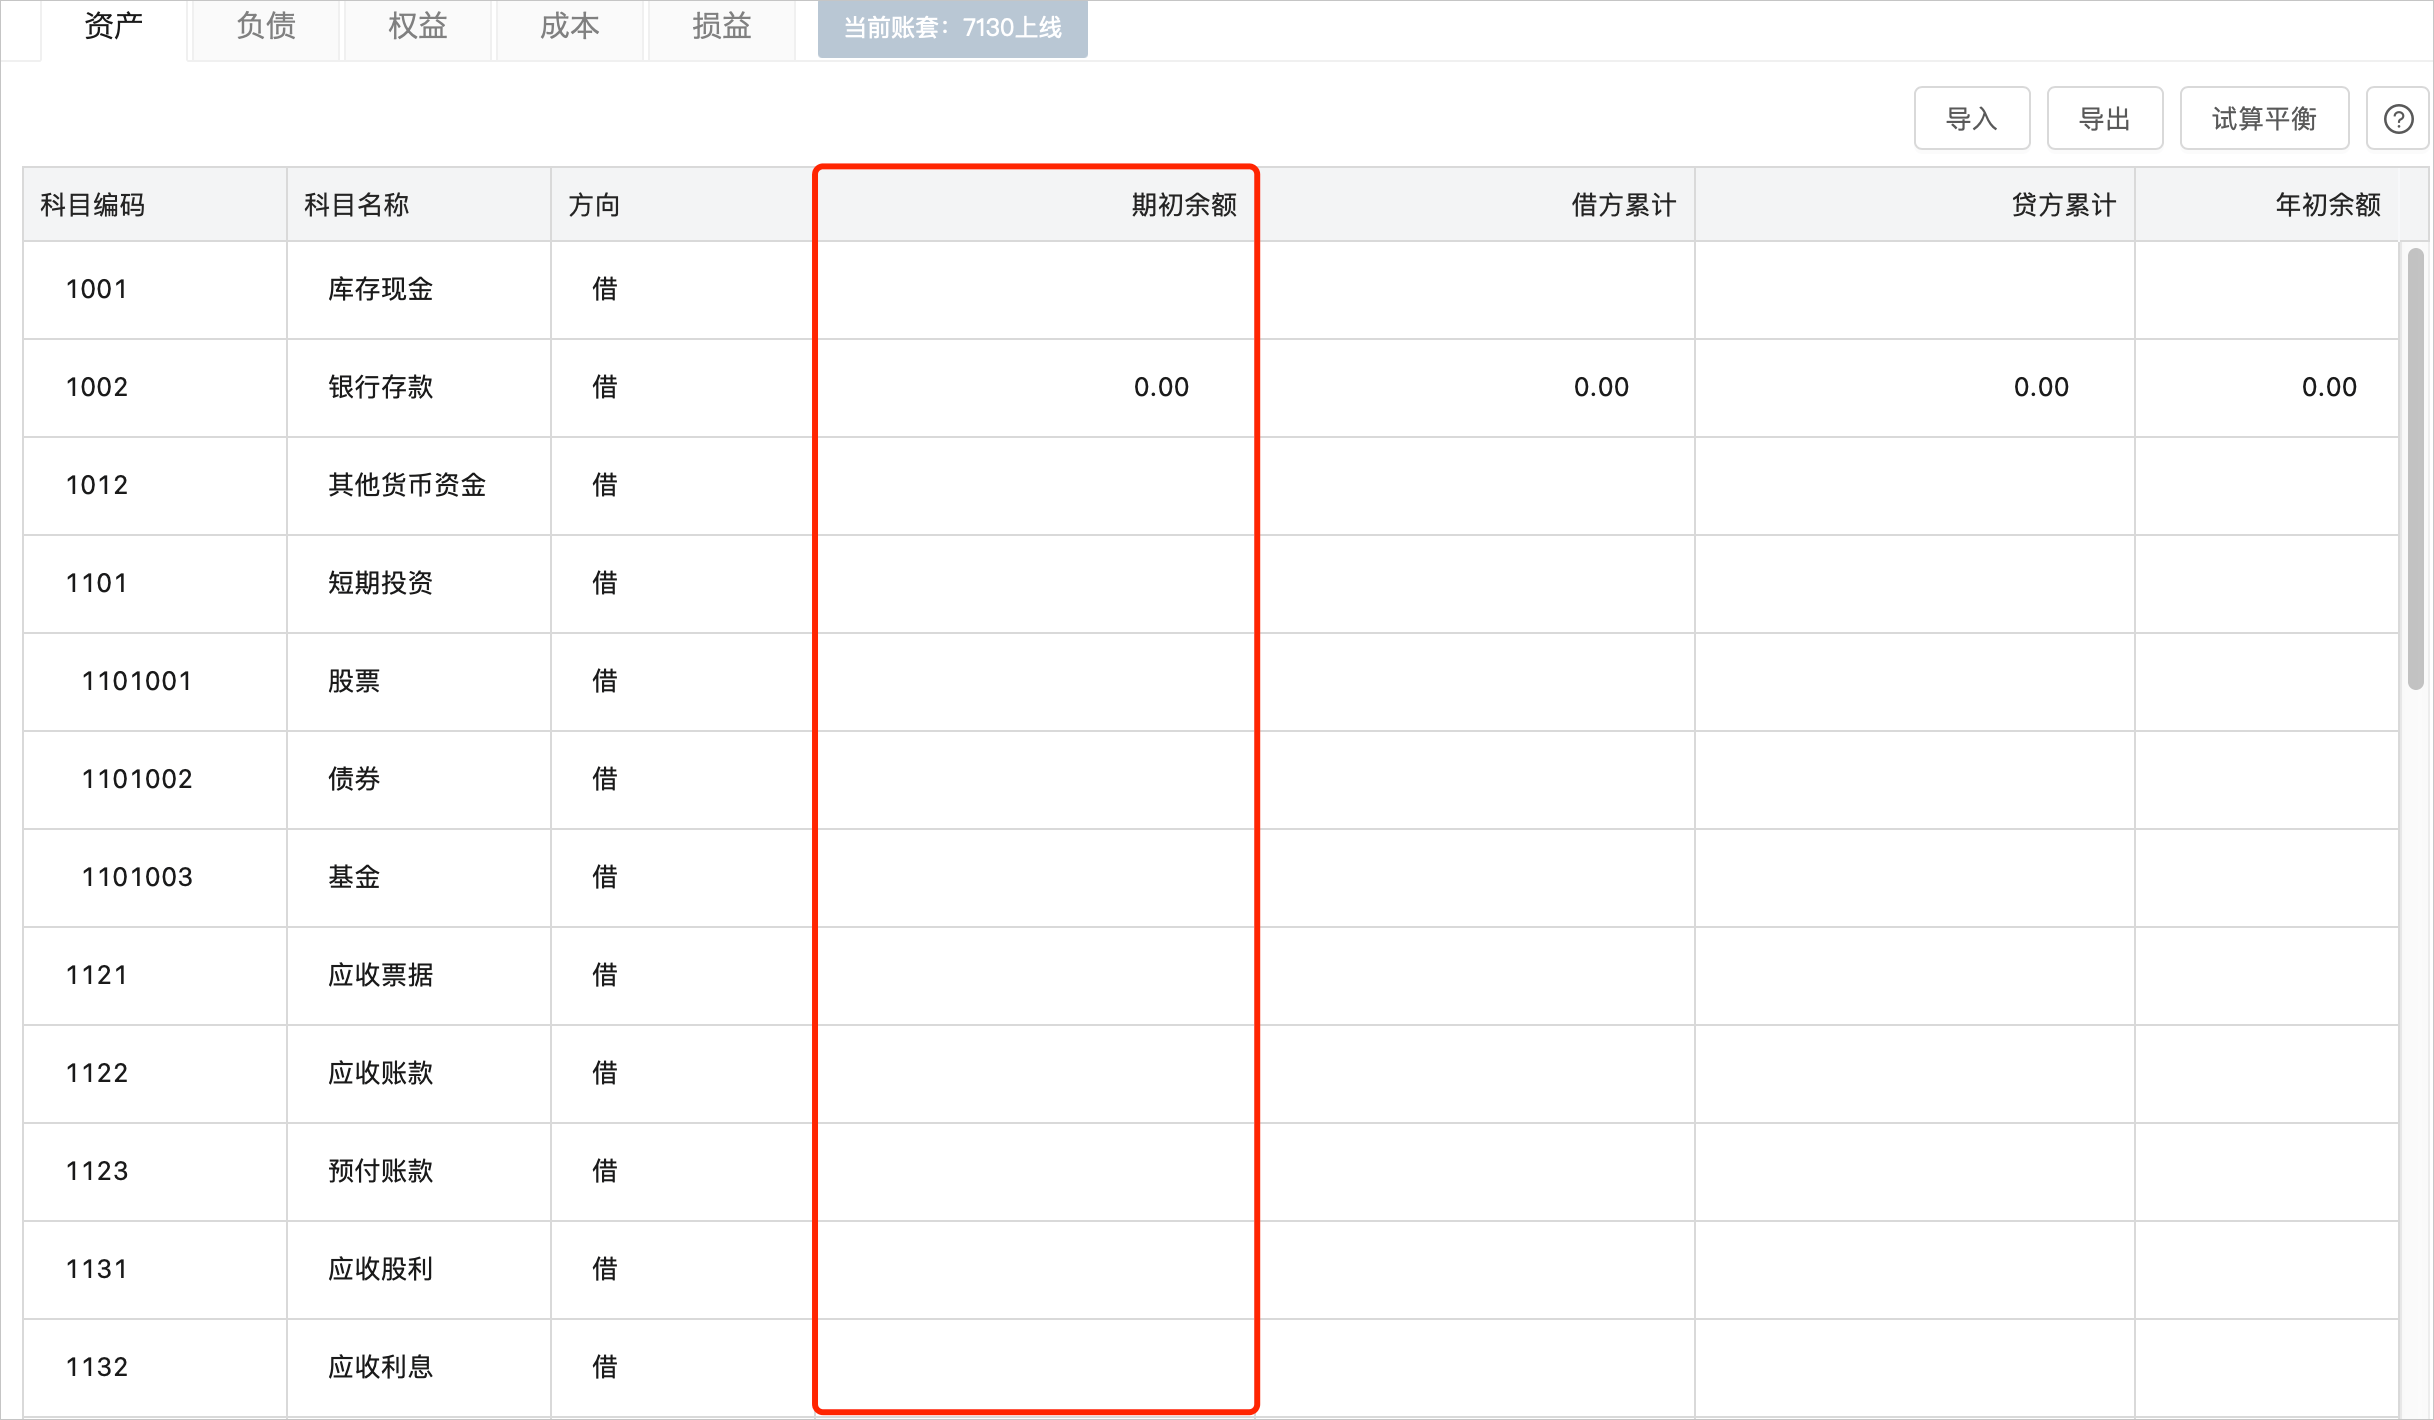Viewport: 2434px width, 1420px height.
Task: Click the 科目名称 column header
Action: pyautogui.click(x=419, y=205)
